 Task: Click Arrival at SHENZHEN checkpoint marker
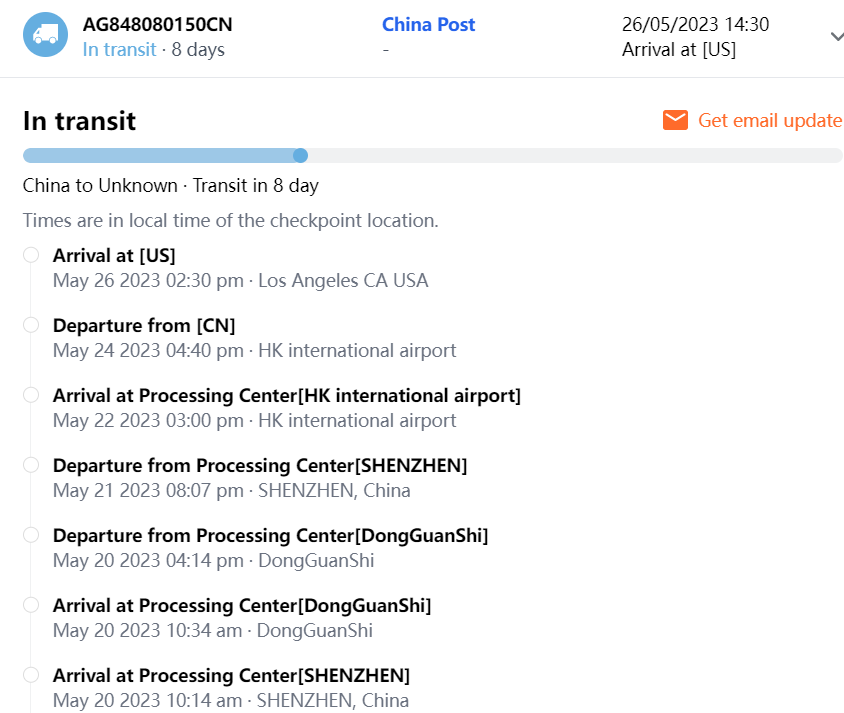(31, 675)
